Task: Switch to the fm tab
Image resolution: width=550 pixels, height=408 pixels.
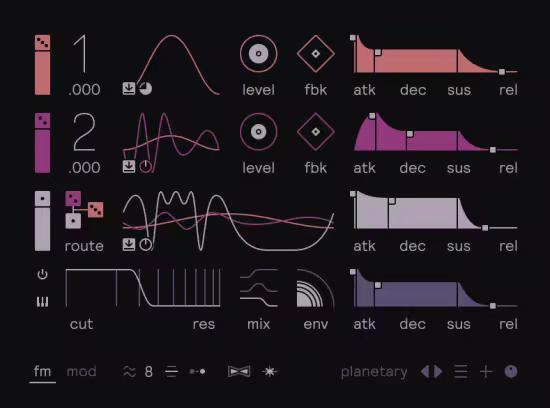Action: [x=42, y=372]
